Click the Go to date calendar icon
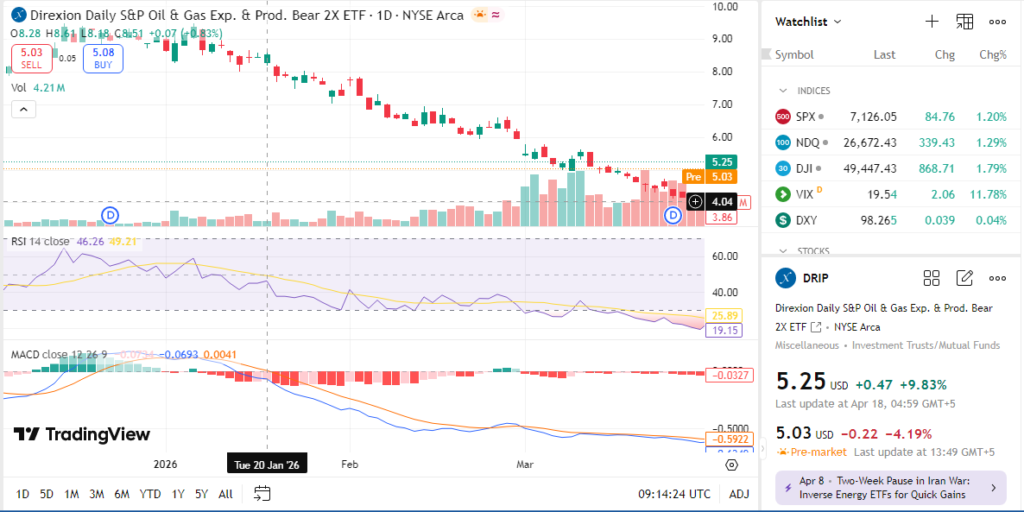Screen dimensions: 1024x512 click(263, 493)
